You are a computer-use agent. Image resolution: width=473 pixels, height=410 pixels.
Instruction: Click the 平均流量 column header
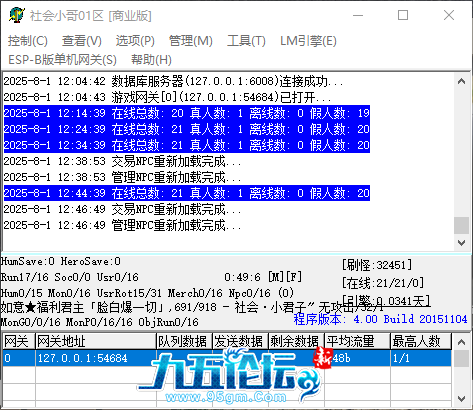358,341
